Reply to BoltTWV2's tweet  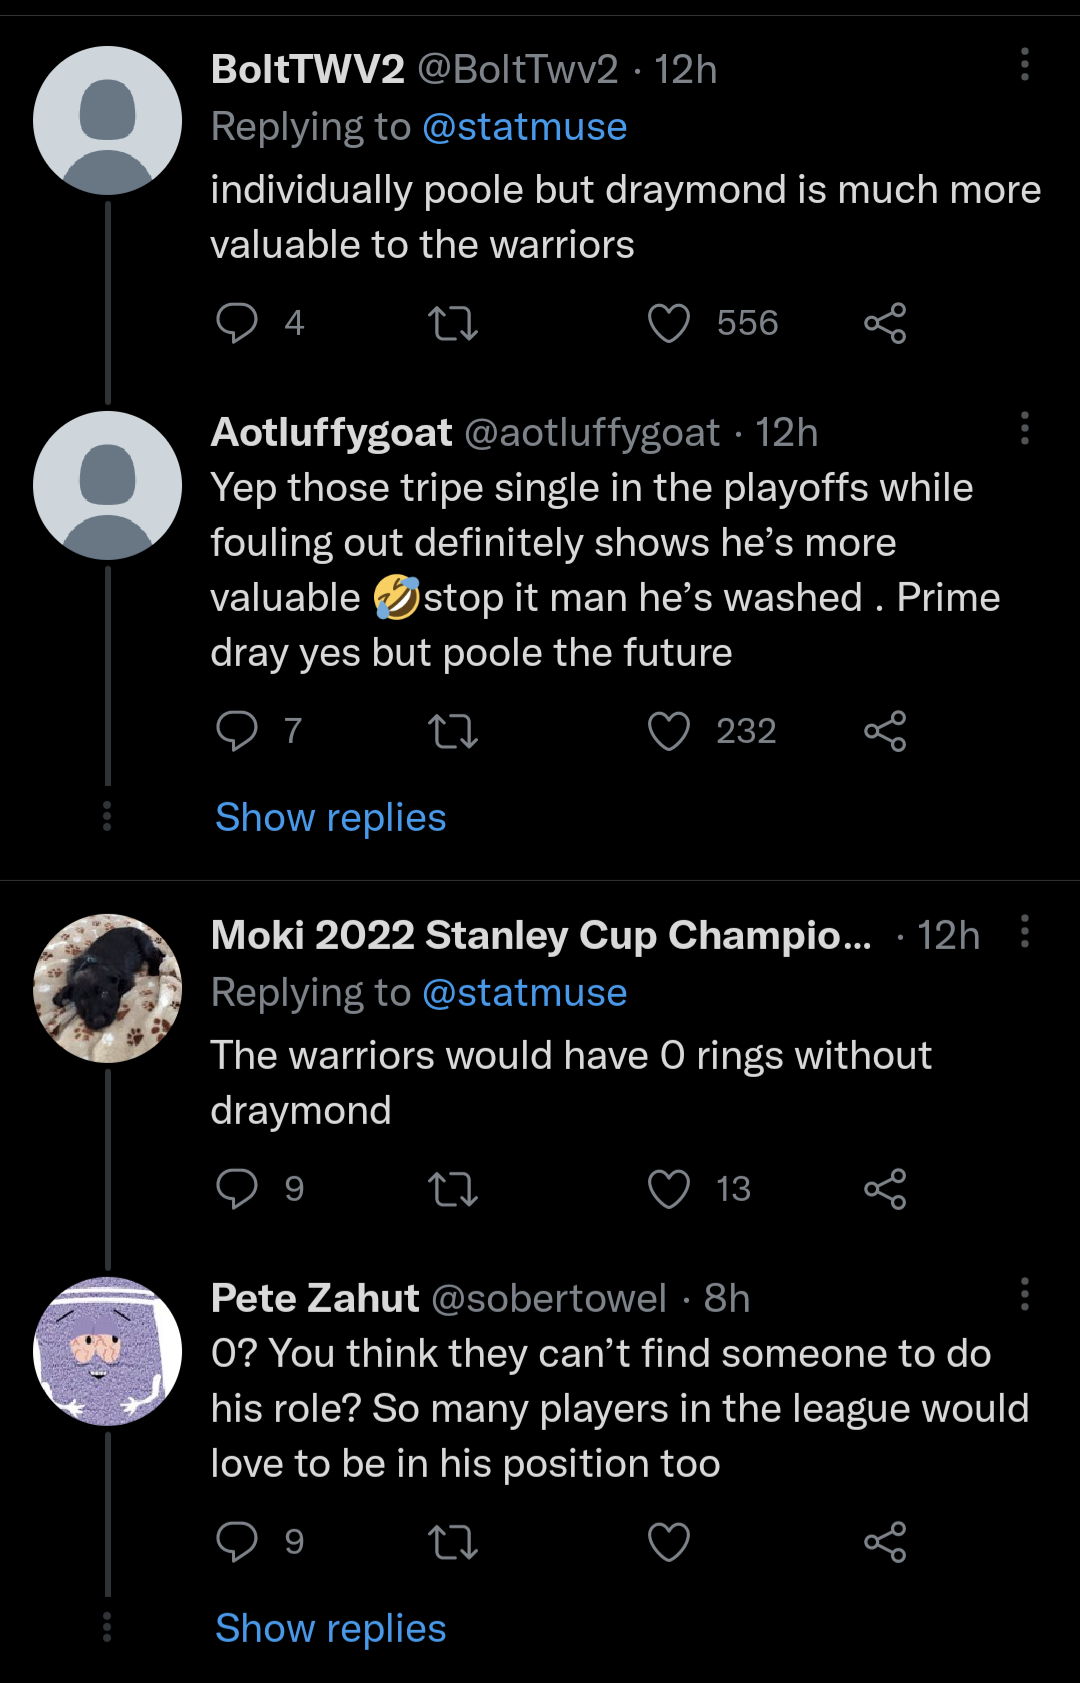[237, 323]
